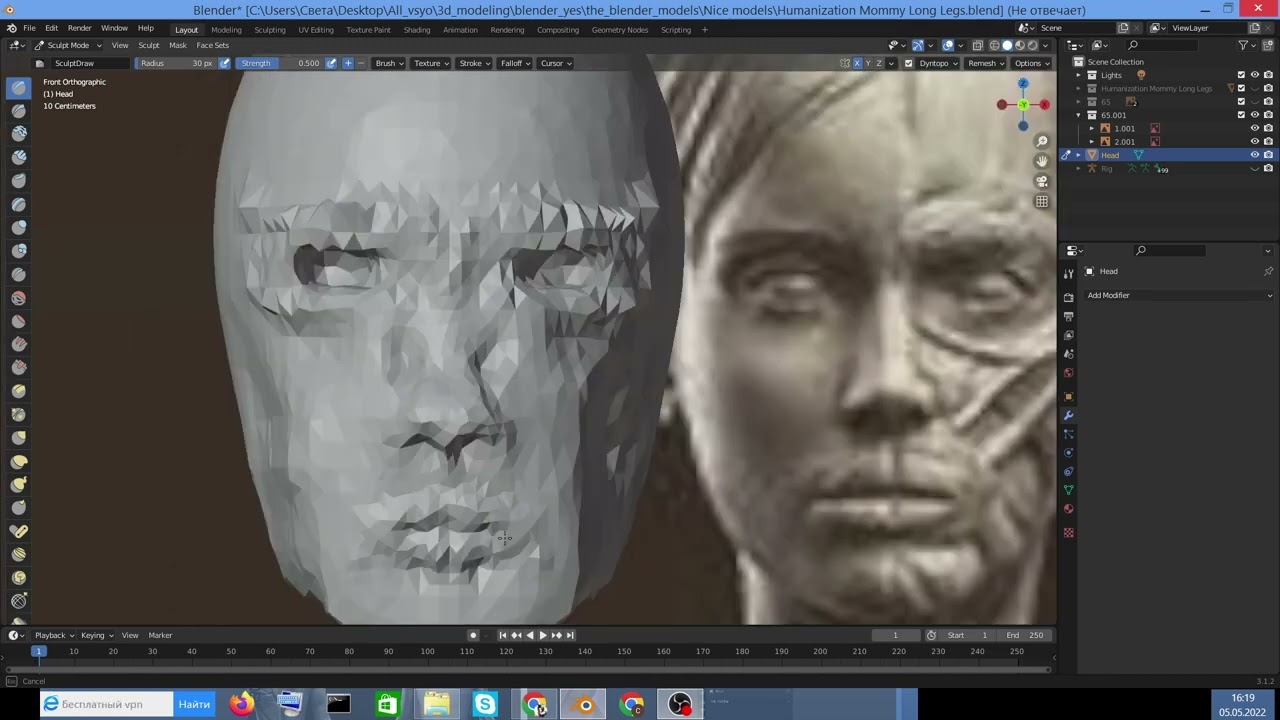Select the Draw Sharp brush tool

18,110
